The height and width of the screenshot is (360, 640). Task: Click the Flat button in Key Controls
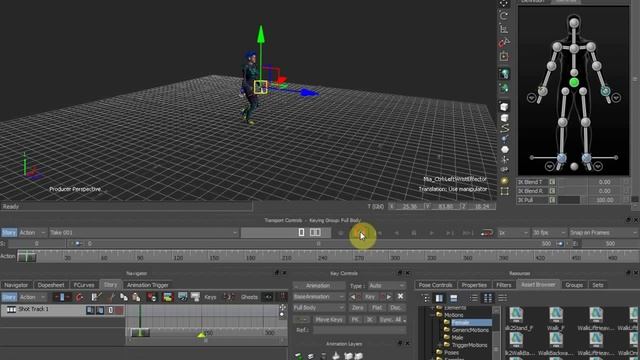377,308
